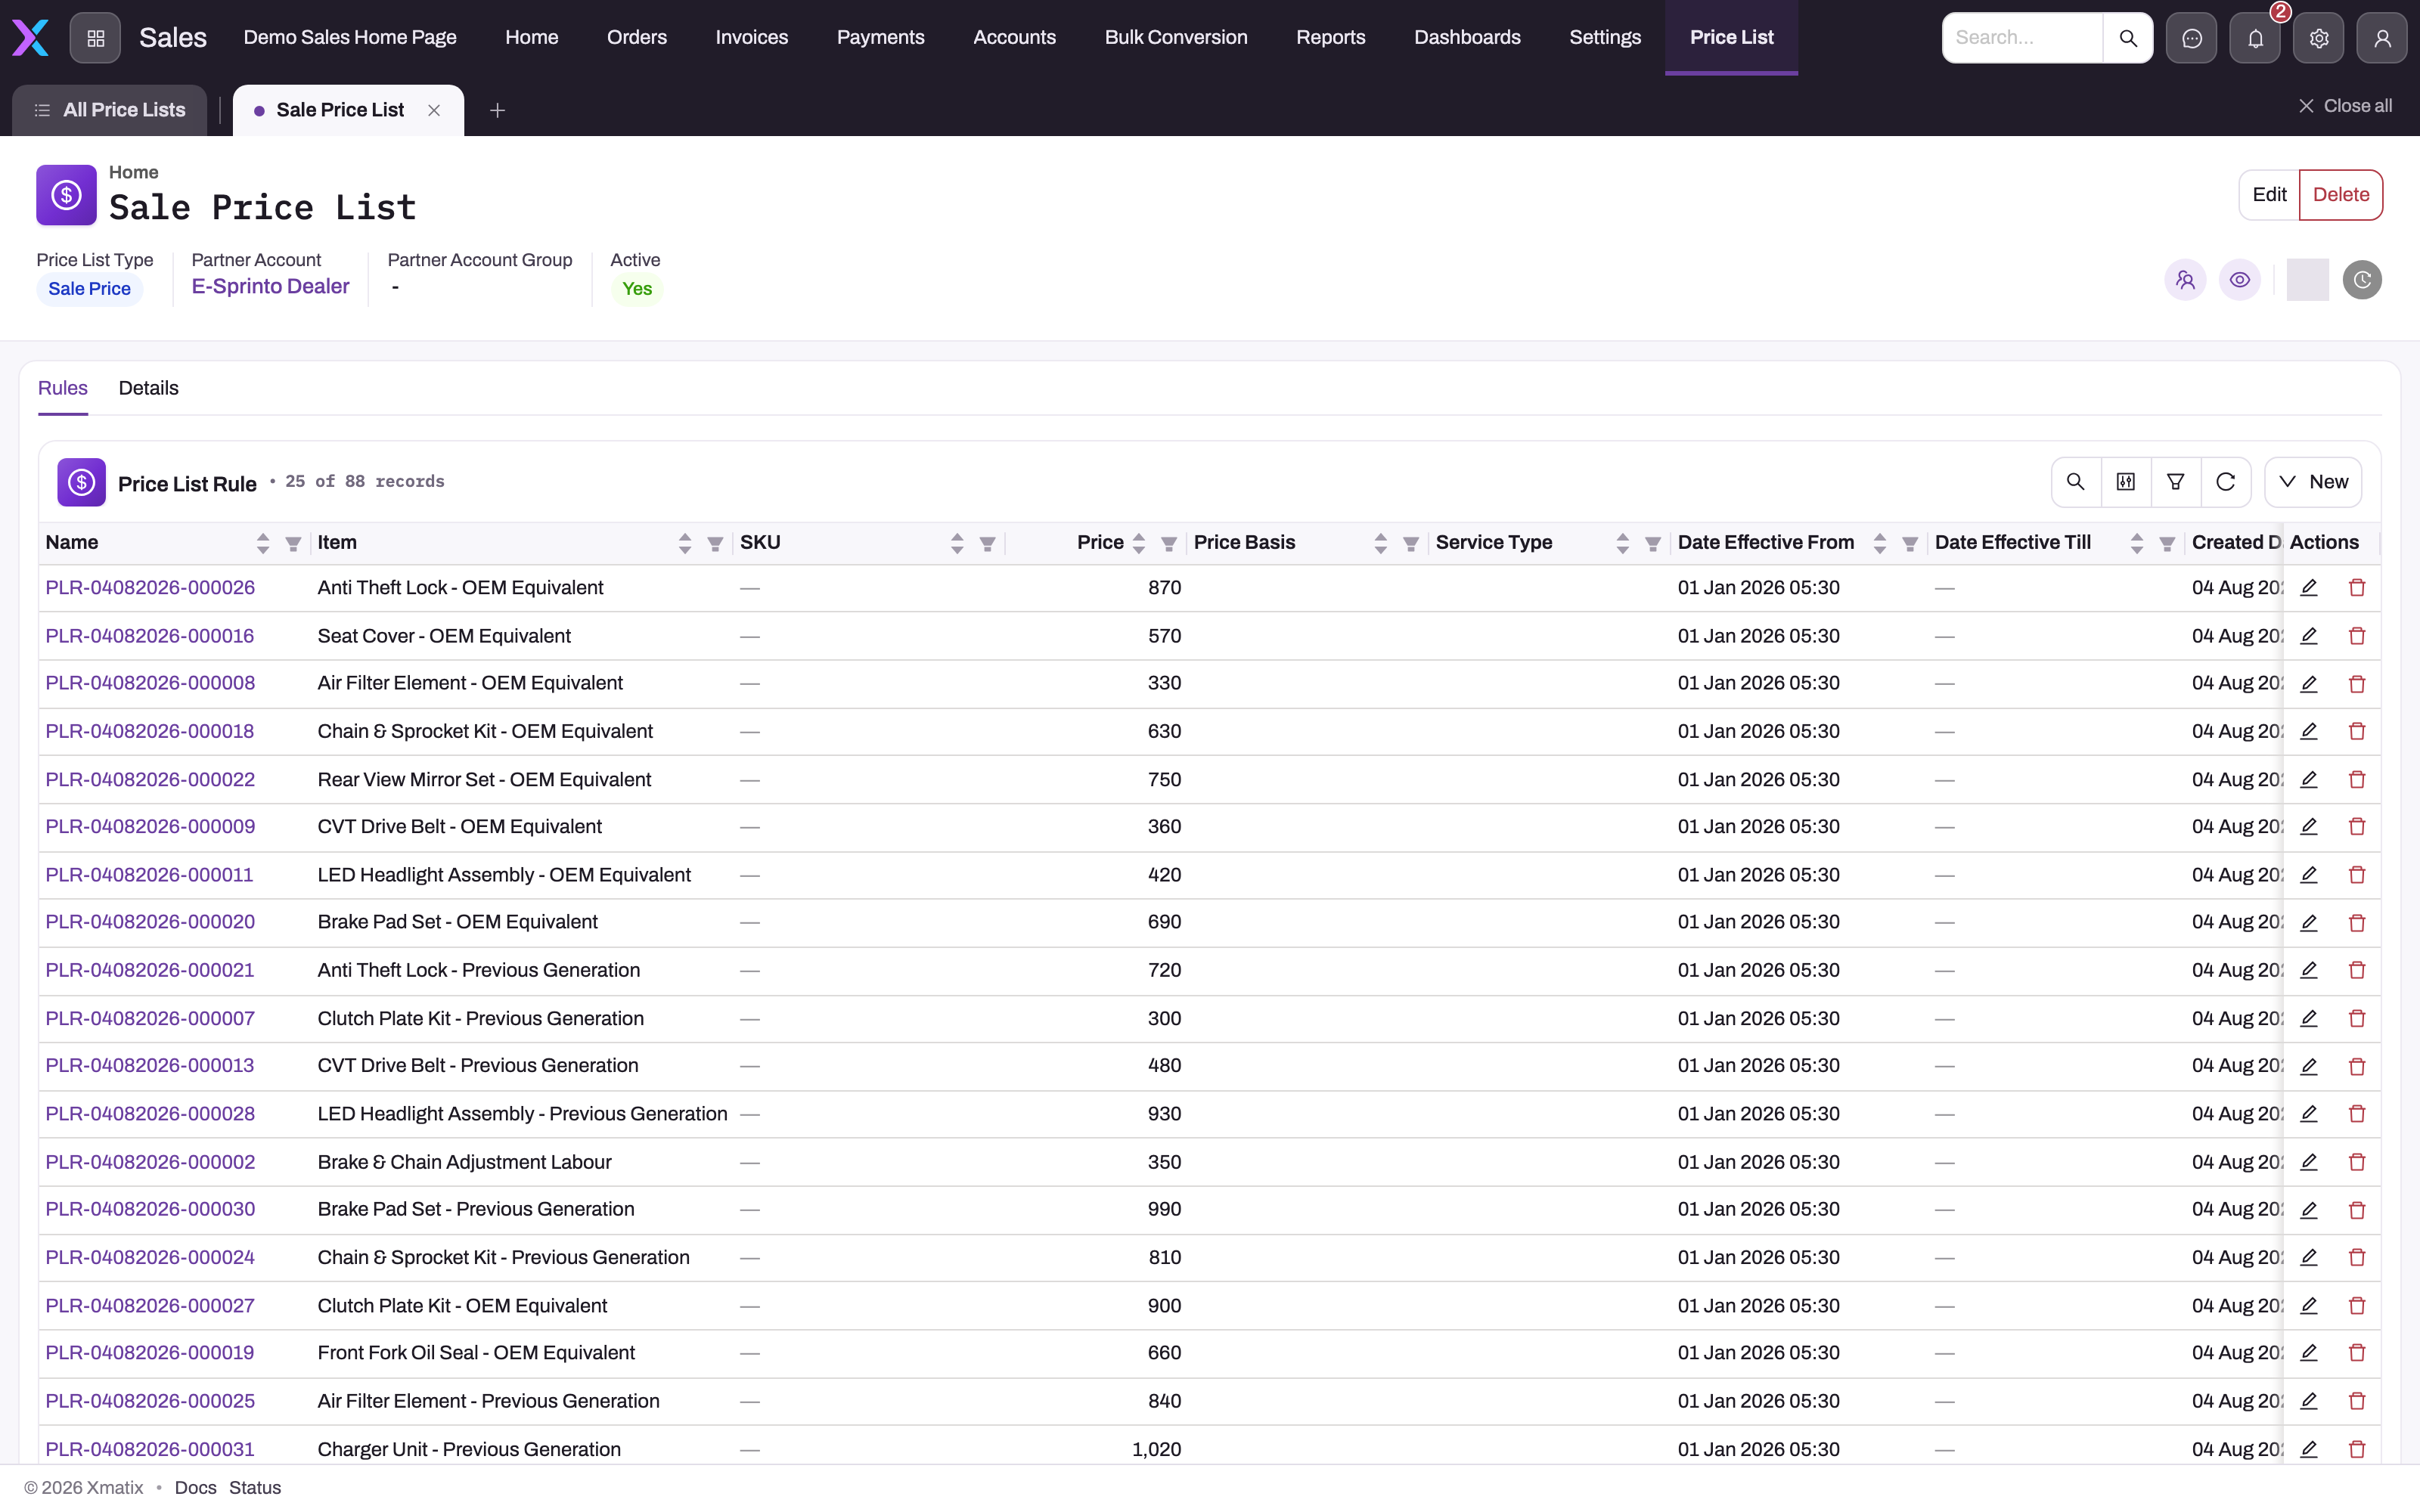Open the E-Sprinto Dealer partner account link
2420x1512 pixels.
[x=270, y=287]
